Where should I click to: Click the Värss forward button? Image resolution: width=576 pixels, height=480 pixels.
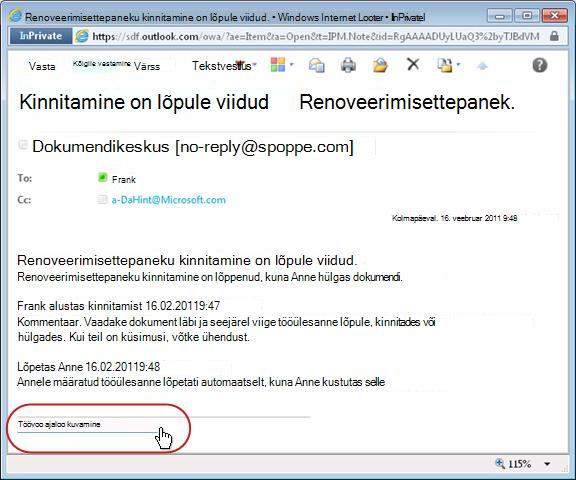[x=147, y=66]
